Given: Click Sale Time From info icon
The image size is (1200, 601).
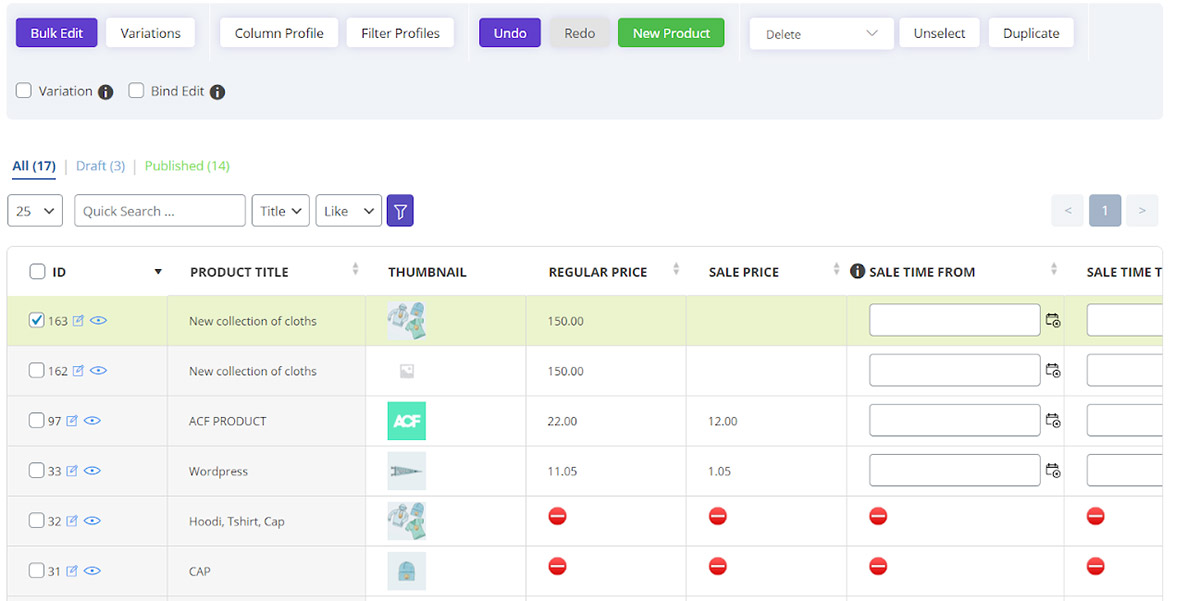Looking at the screenshot, I should [857, 271].
